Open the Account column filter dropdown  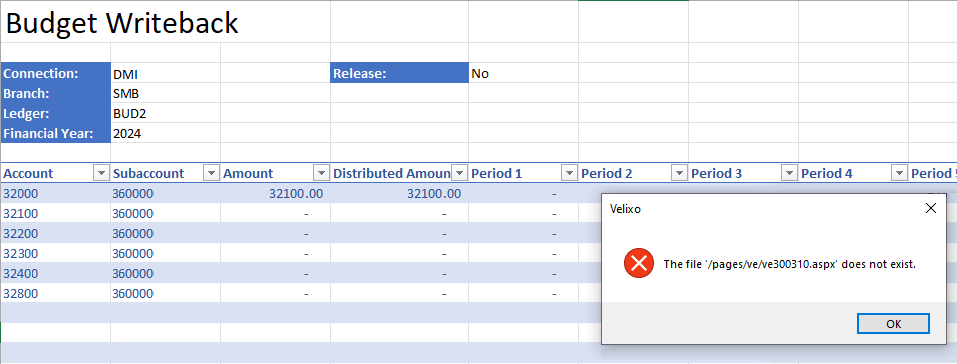click(101, 173)
